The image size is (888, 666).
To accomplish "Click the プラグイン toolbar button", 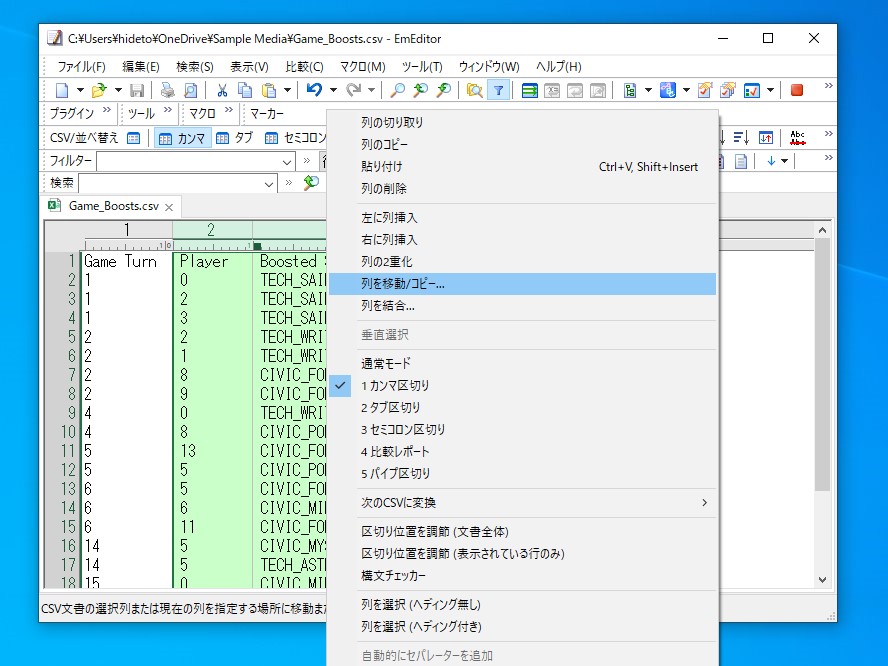I will coord(70,113).
